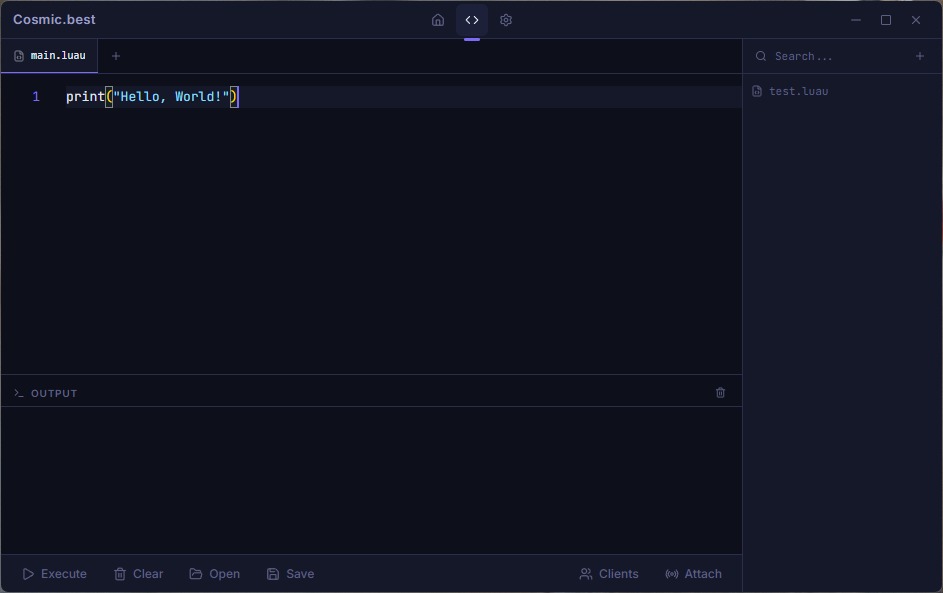
Task: Focus the Search scripts input field
Action: pos(838,56)
